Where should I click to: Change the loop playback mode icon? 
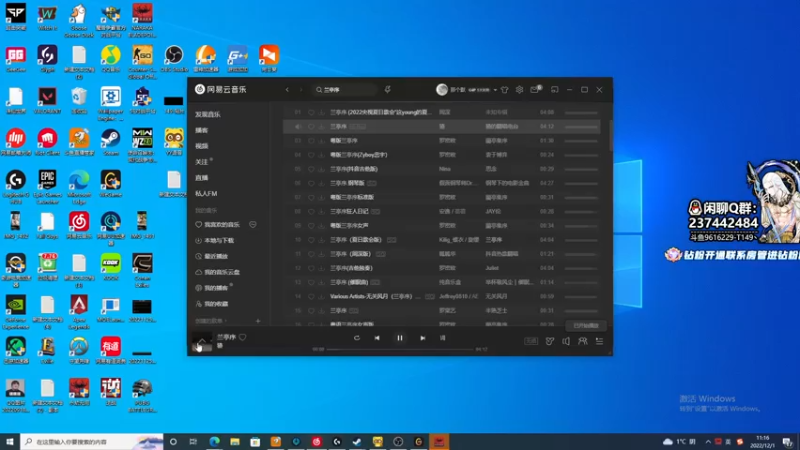[357, 338]
